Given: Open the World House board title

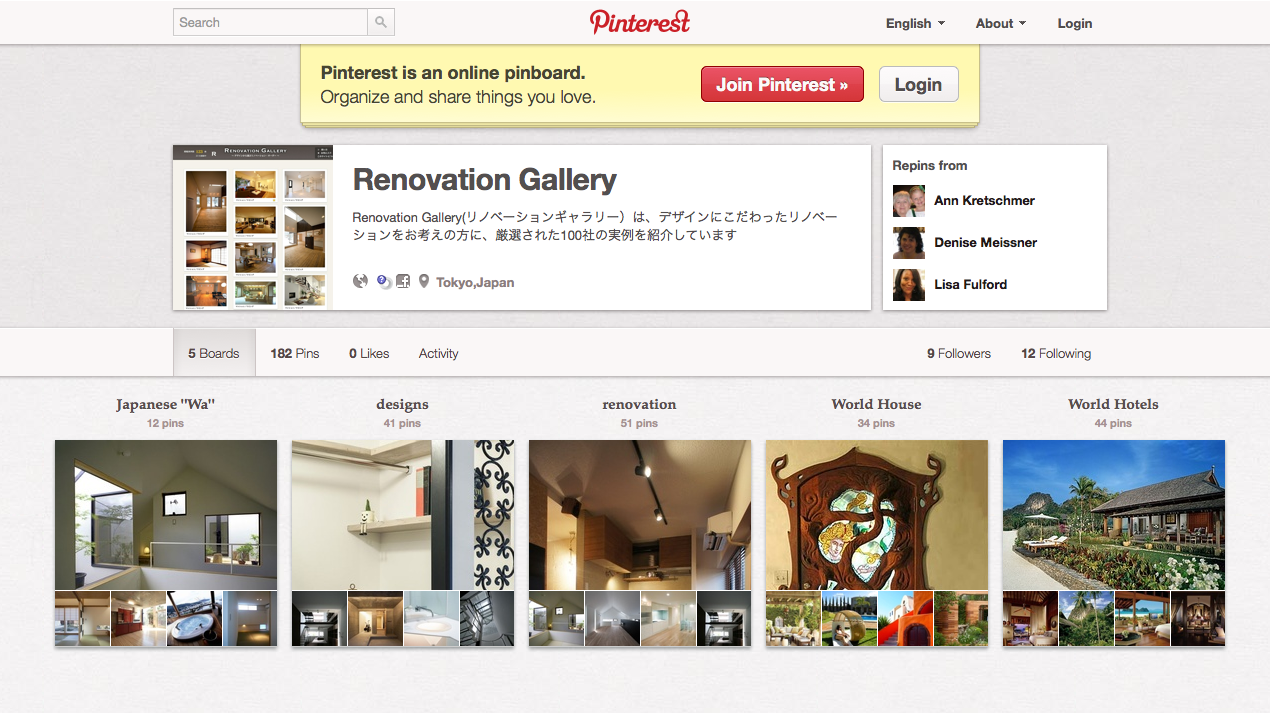Looking at the screenshot, I should tap(876, 404).
